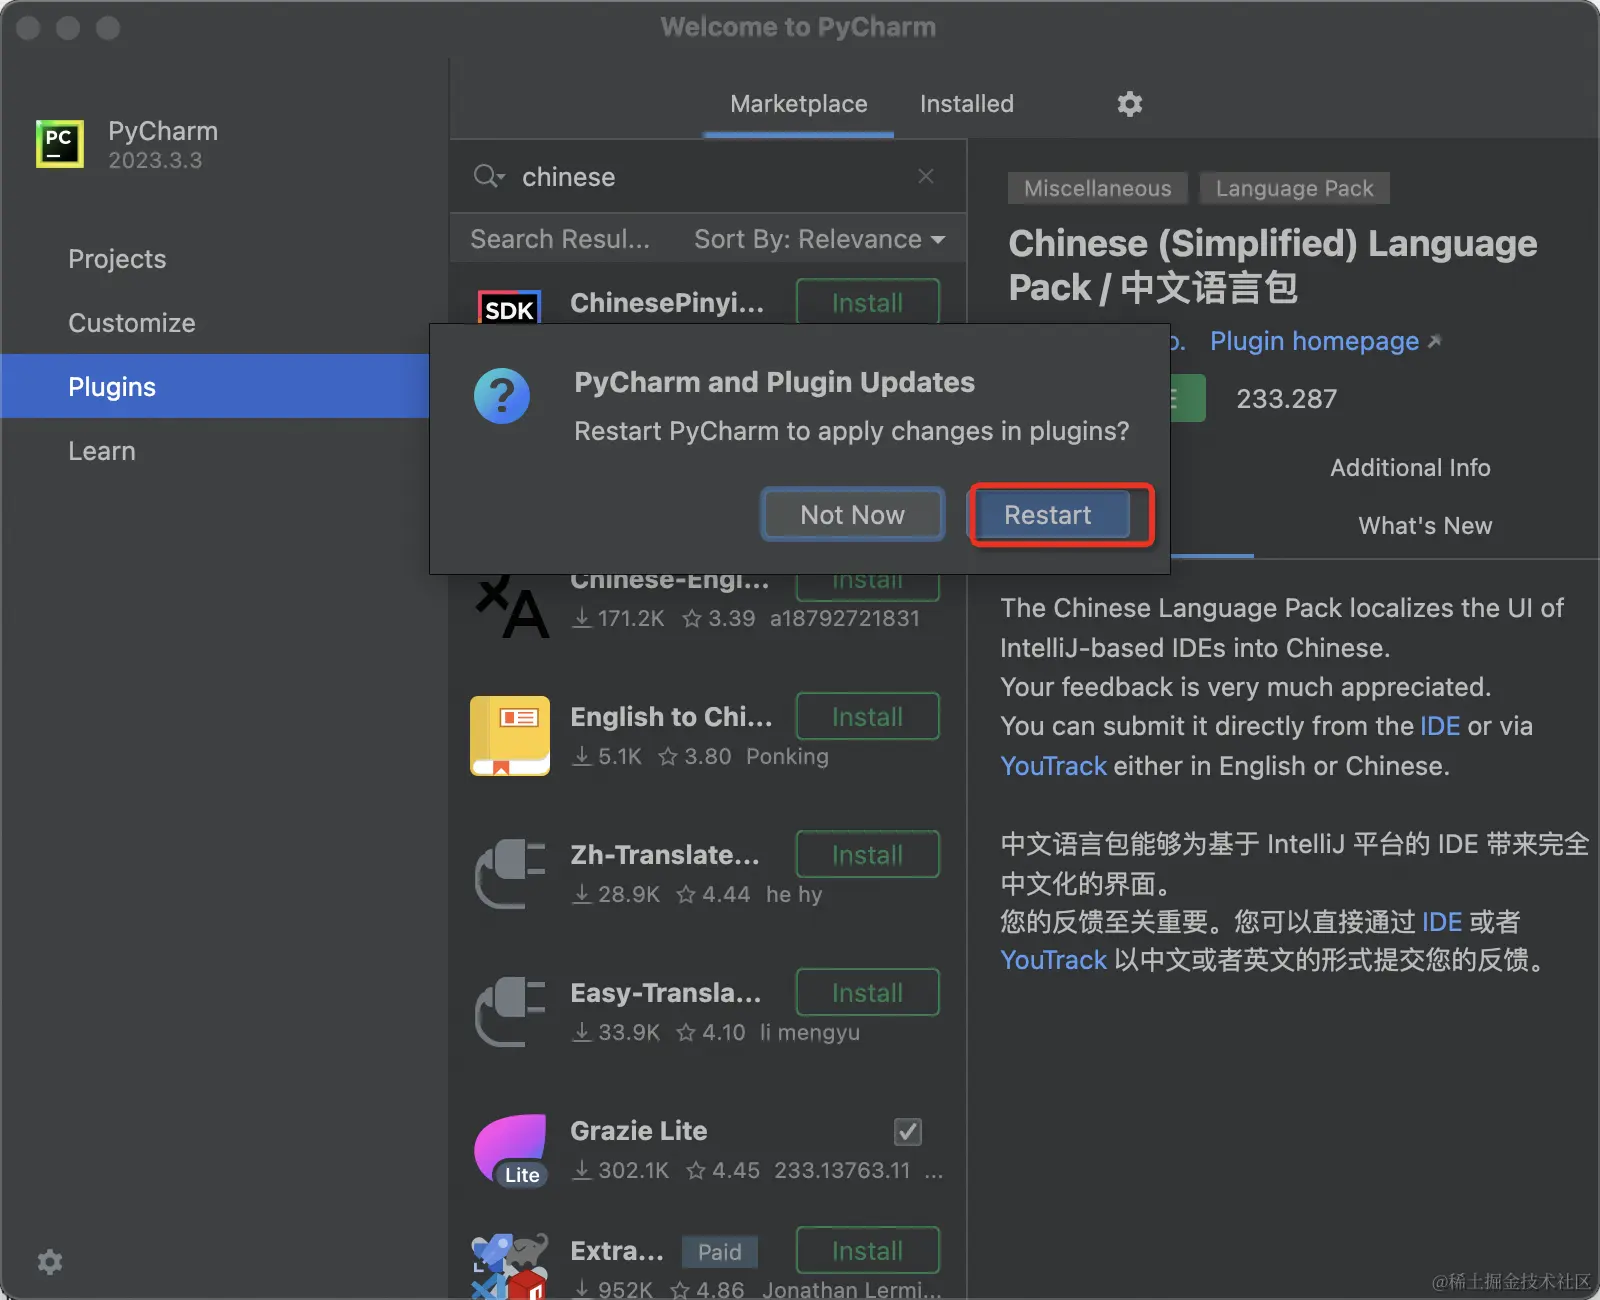Viewport: 1600px width, 1300px height.
Task: Select the Zh-Translate... plugin title
Action: click(665, 855)
